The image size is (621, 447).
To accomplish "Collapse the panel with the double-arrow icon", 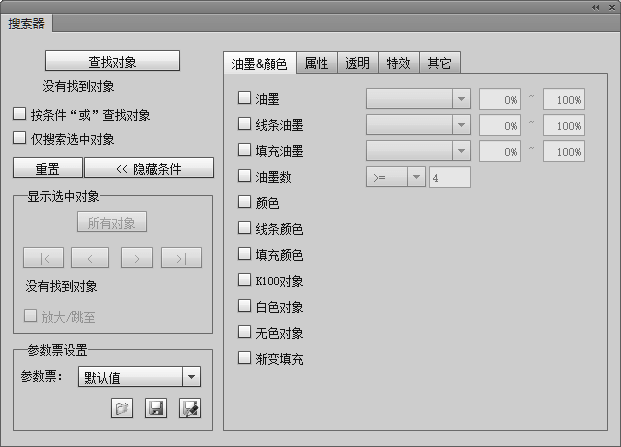I will tap(596, 7).
